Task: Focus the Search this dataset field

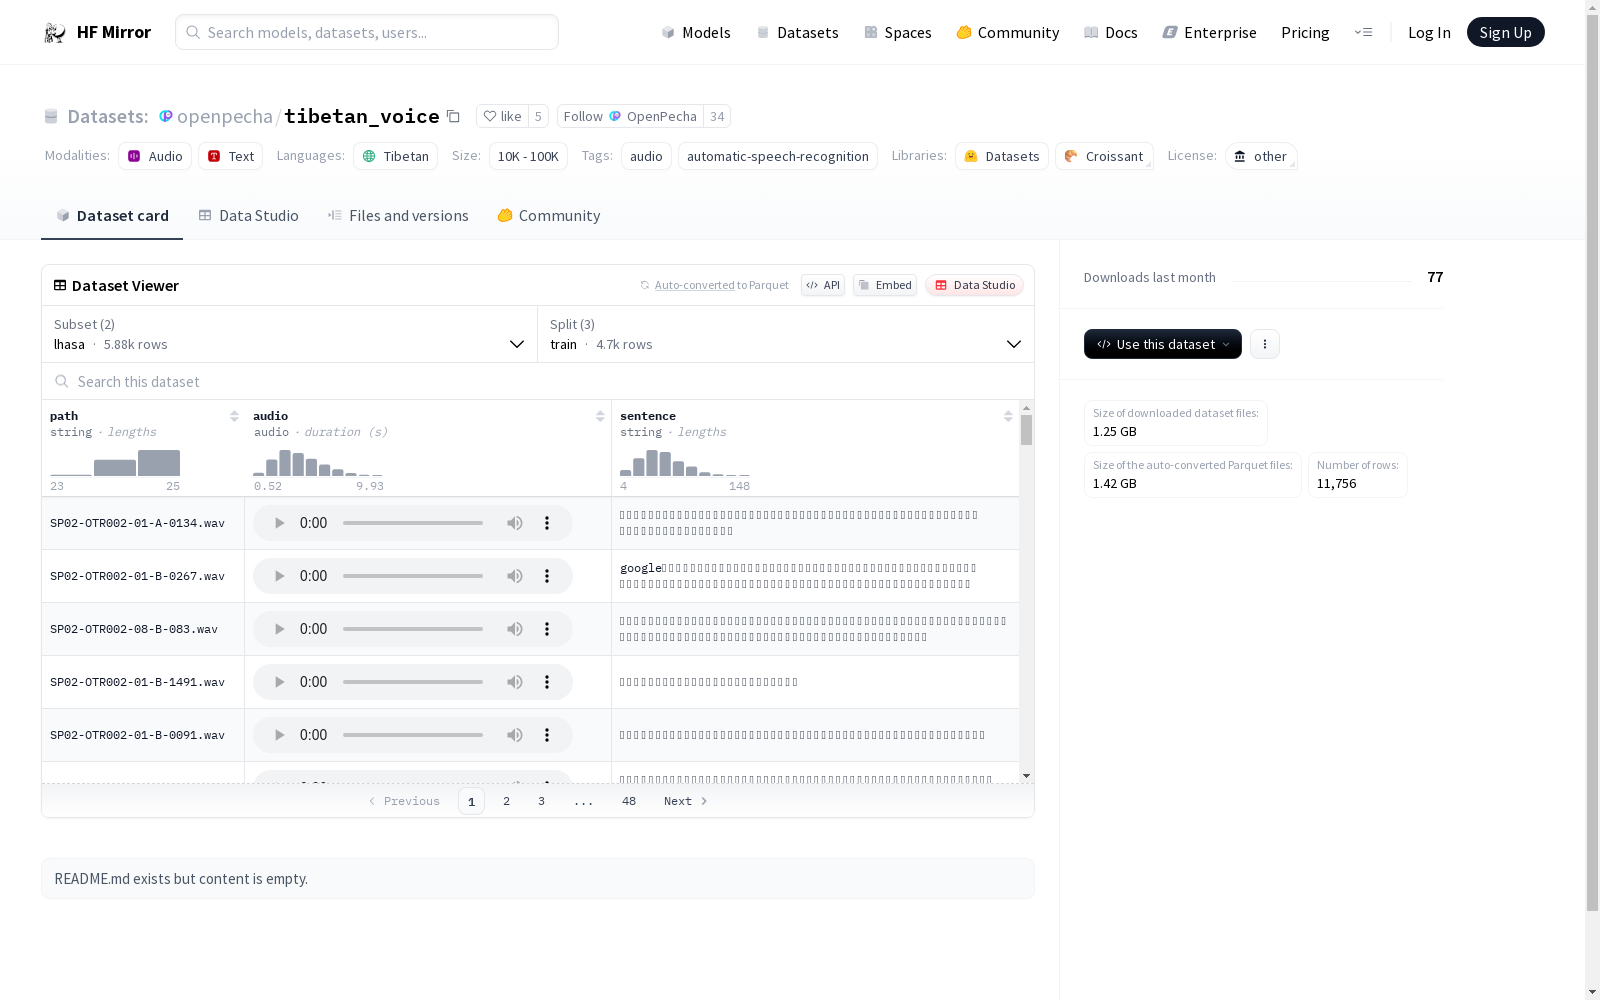Action: pos(538,382)
